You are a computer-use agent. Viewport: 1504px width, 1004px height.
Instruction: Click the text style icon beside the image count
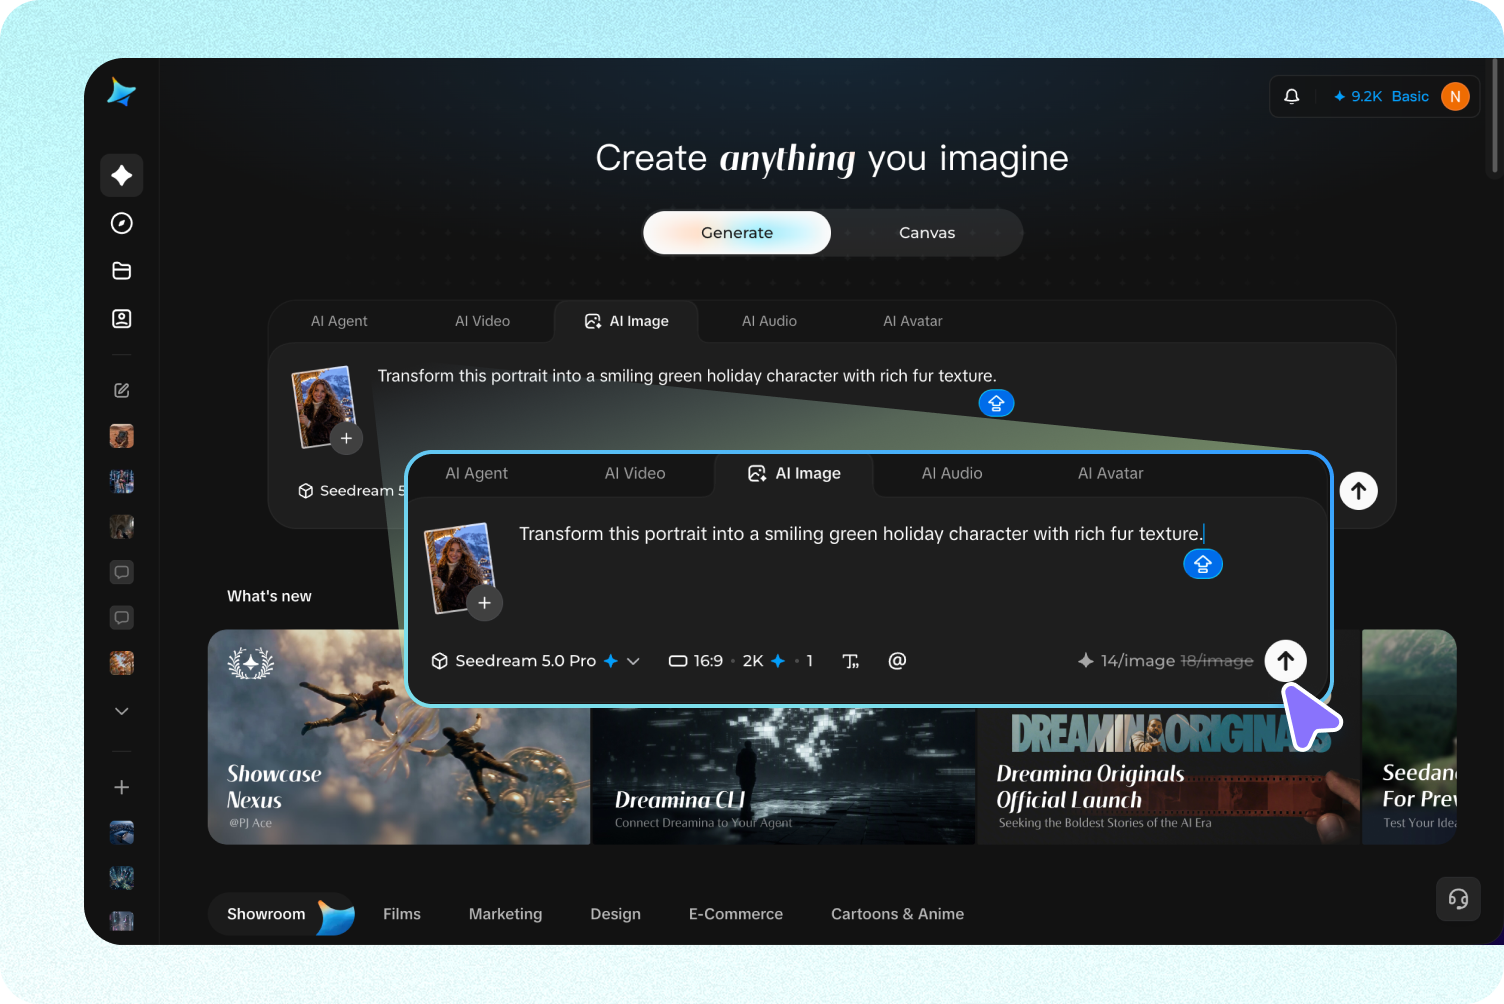coord(851,661)
